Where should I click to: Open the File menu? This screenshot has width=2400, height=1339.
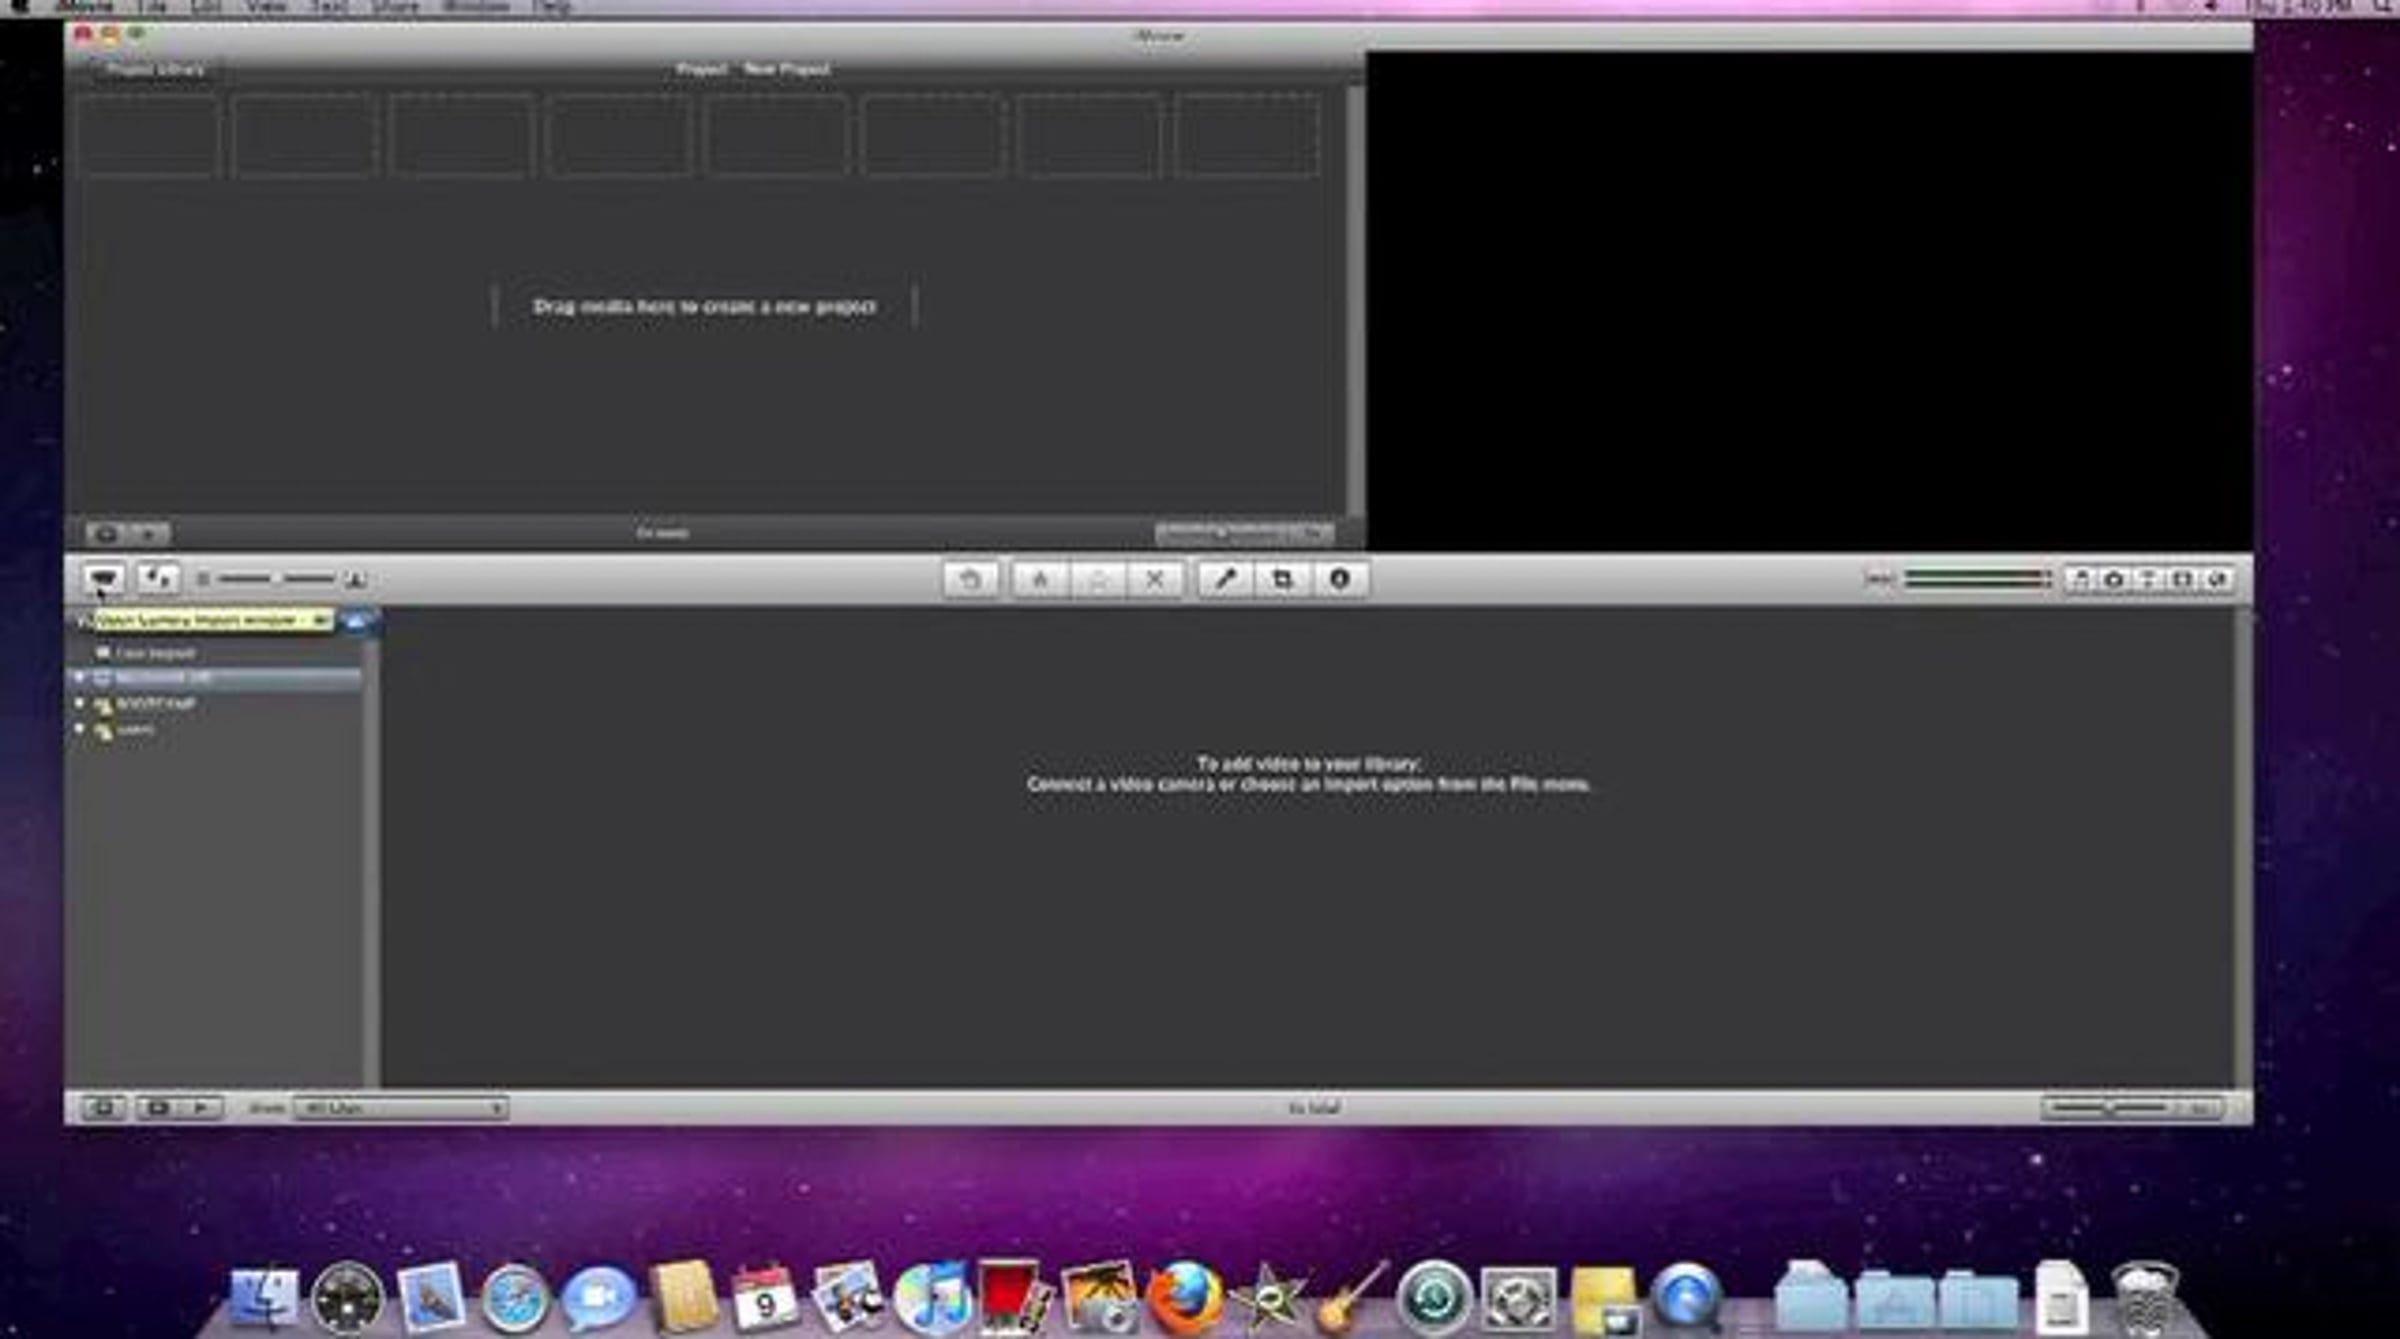click(x=151, y=7)
